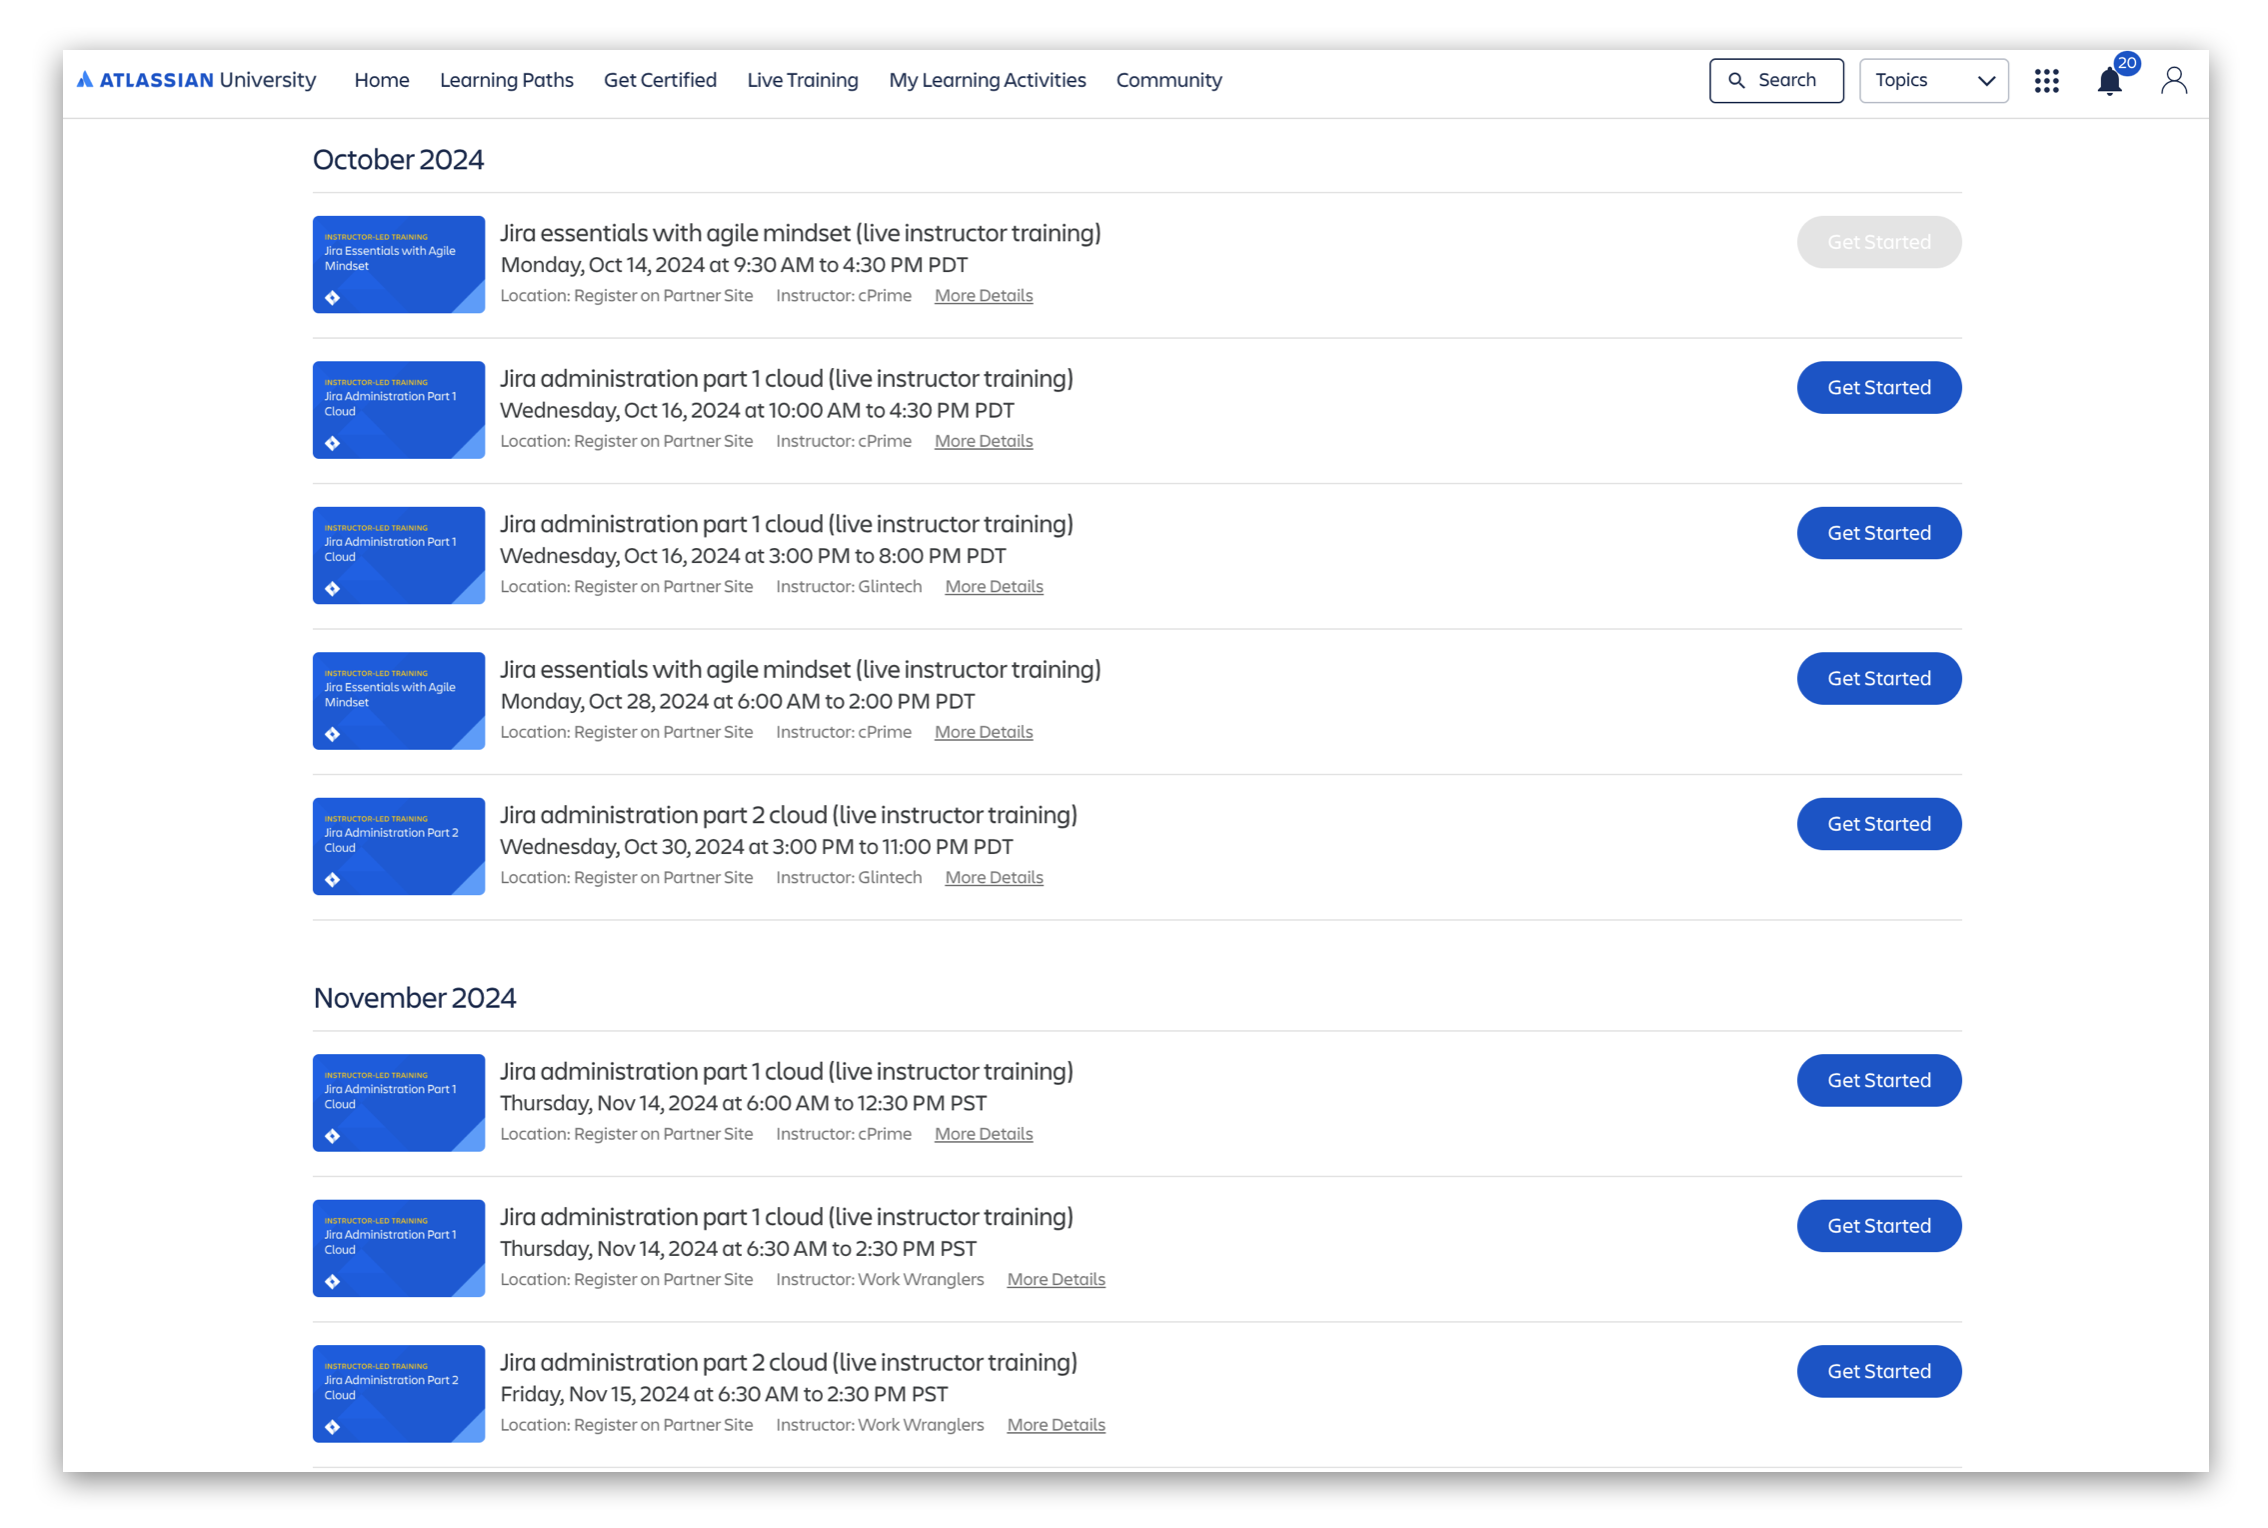The image size is (2268, 1528).
Task: Click Get Started for Oct 28 essentials training
Action: [x=1878, y=677]
